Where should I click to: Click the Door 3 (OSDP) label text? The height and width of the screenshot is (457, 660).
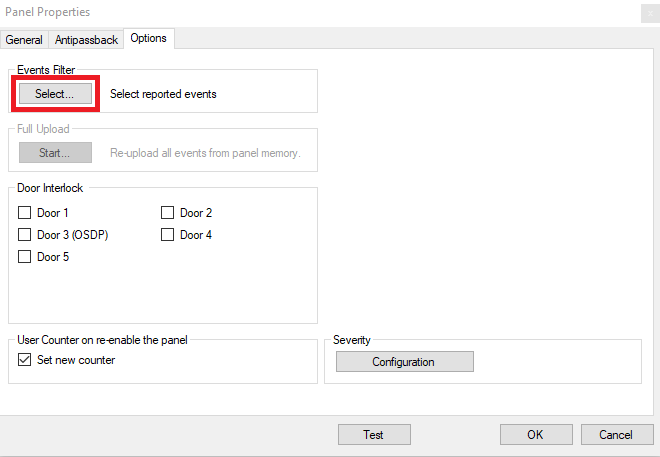[x=72, y=234]
